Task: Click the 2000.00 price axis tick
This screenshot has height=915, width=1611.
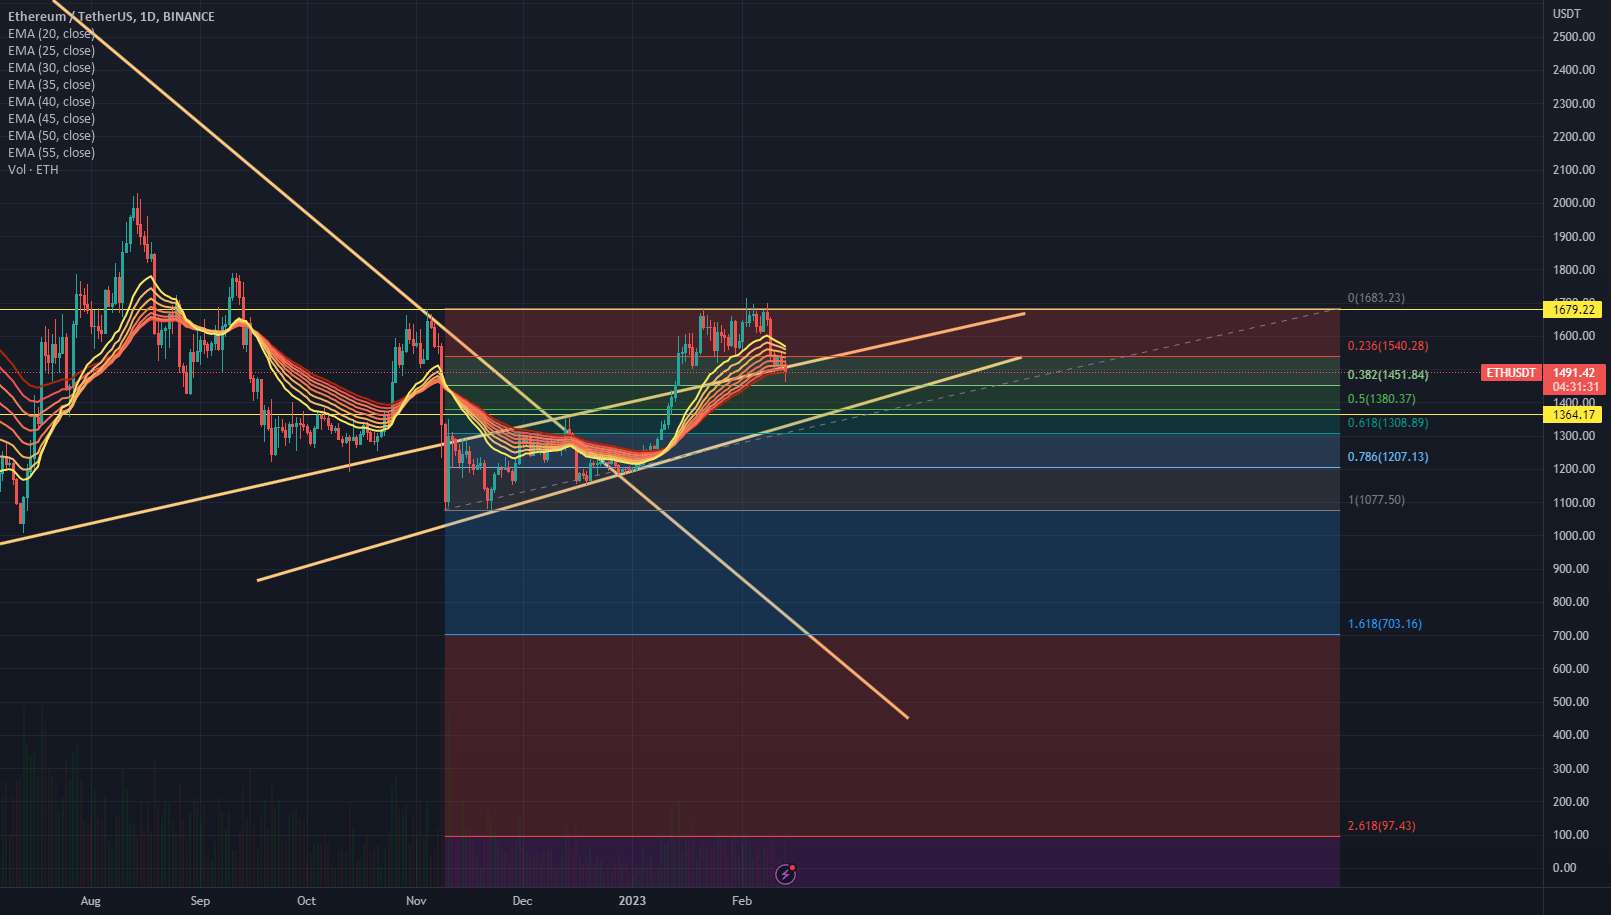Action: 1573,203
